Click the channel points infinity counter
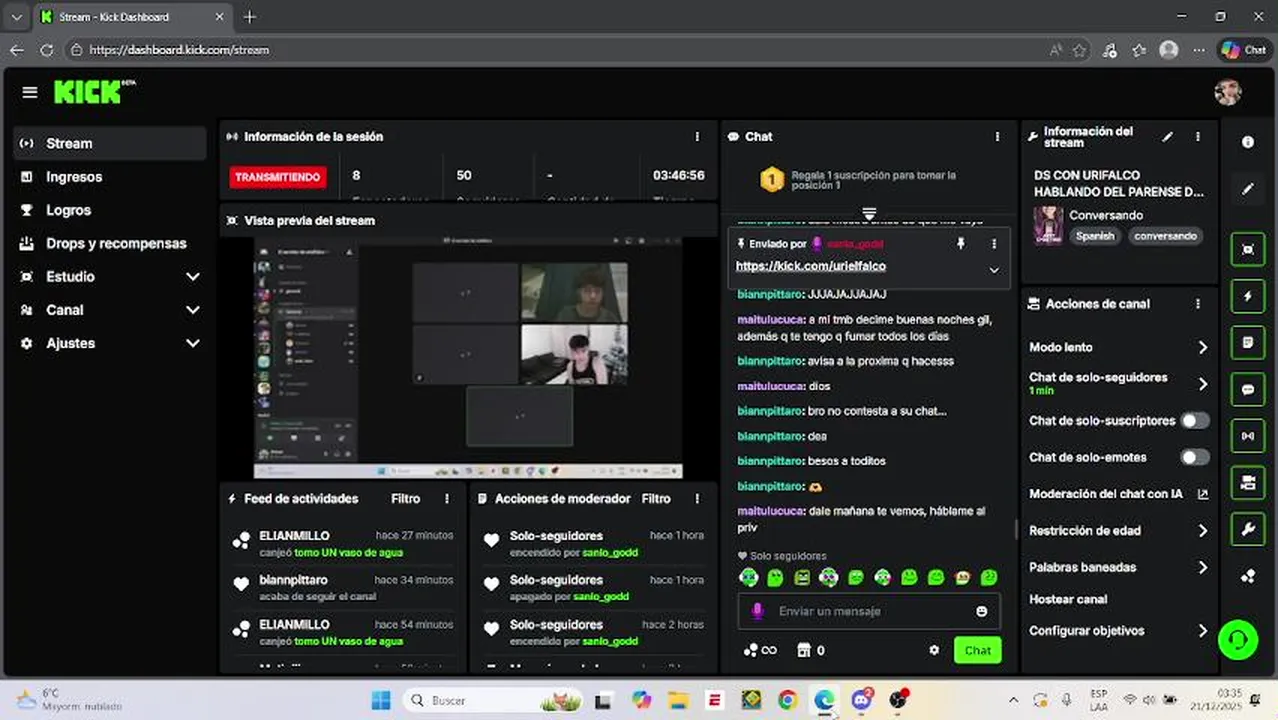Image resolution: width=1278 pixels, height=720 pixels. (x=760, y=650)
